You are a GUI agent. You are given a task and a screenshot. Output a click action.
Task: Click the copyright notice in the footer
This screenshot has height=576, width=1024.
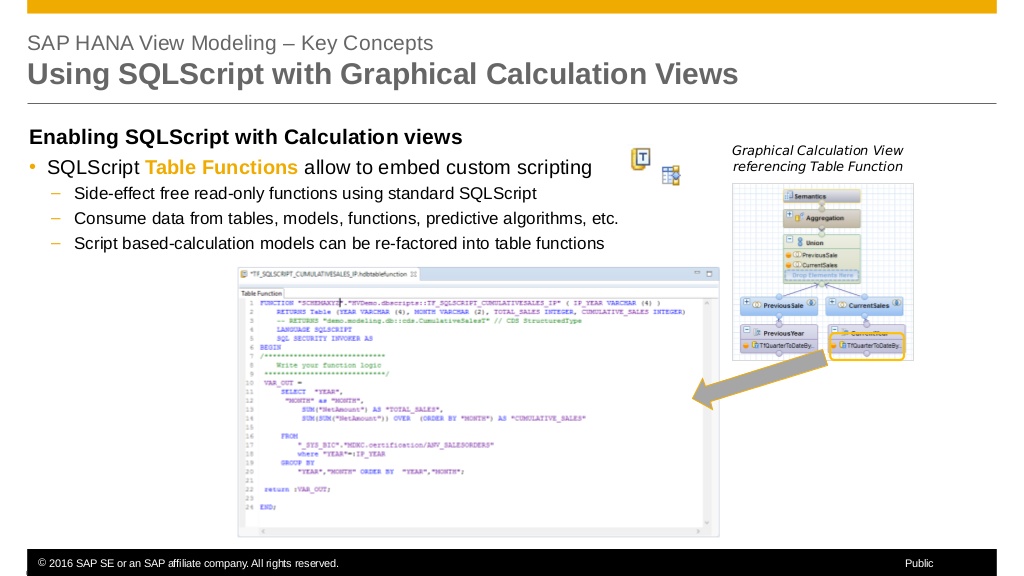(188, 563)
